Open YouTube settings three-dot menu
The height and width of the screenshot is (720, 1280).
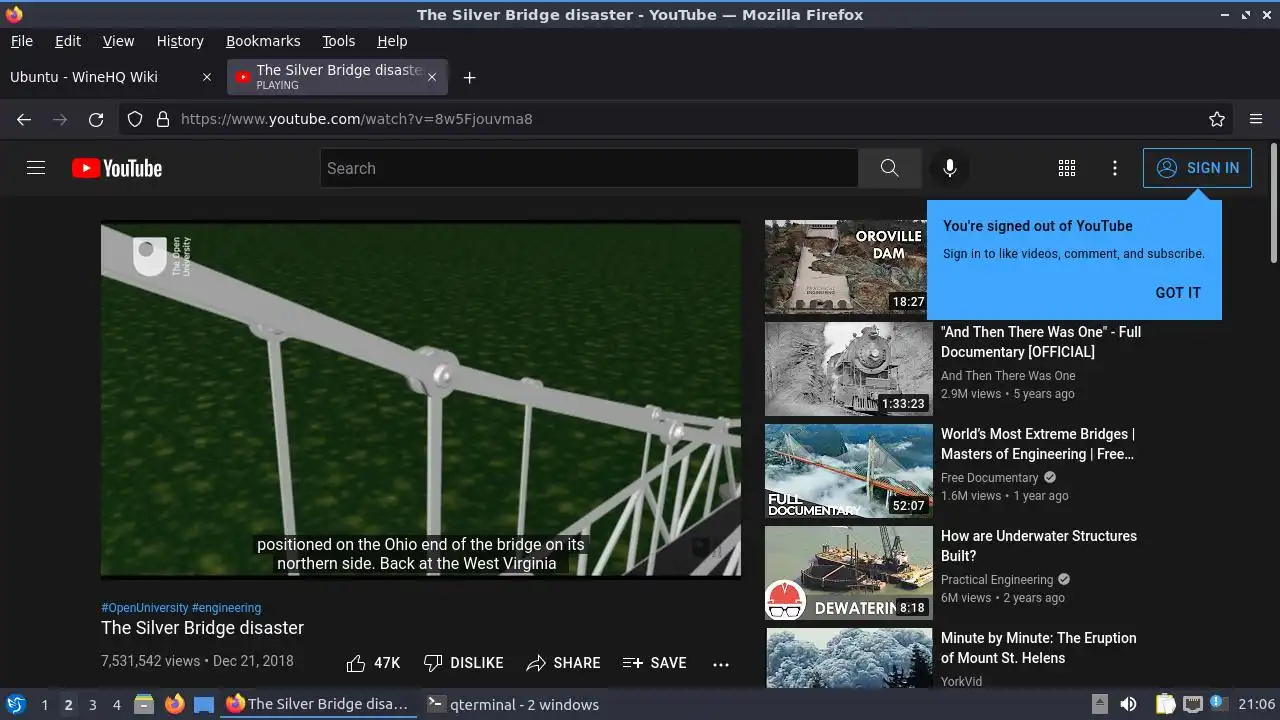[1115, 168]
